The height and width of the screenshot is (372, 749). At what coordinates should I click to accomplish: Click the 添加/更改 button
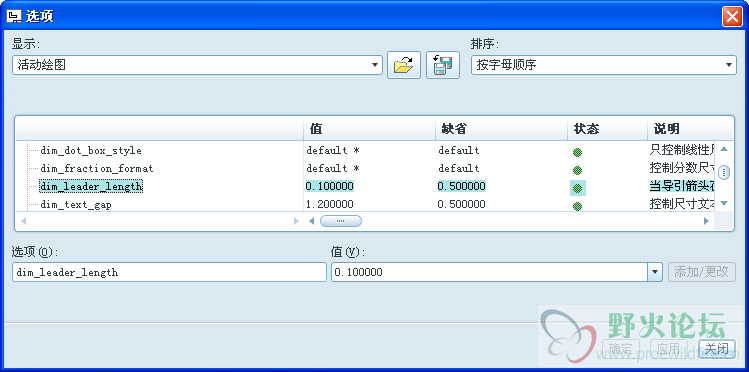(x=701, y=272)
